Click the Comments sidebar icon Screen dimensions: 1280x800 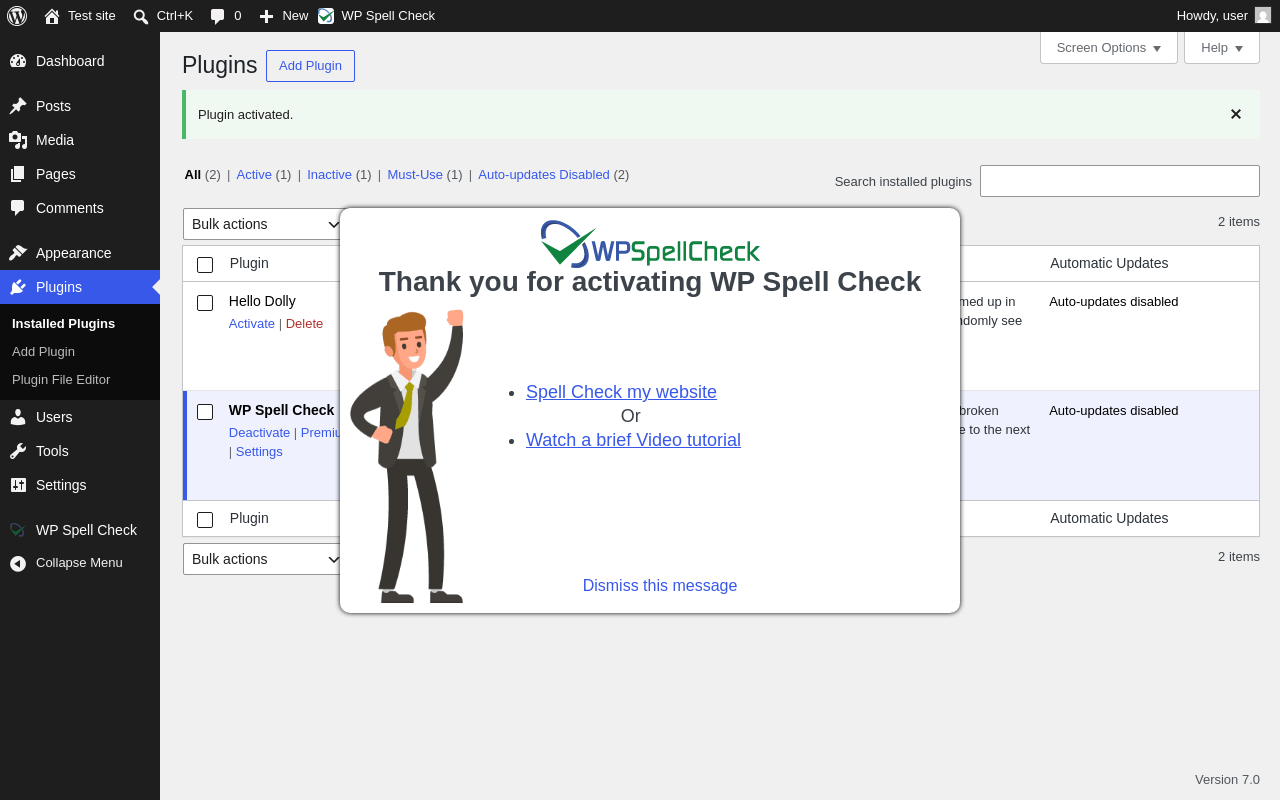18,208
